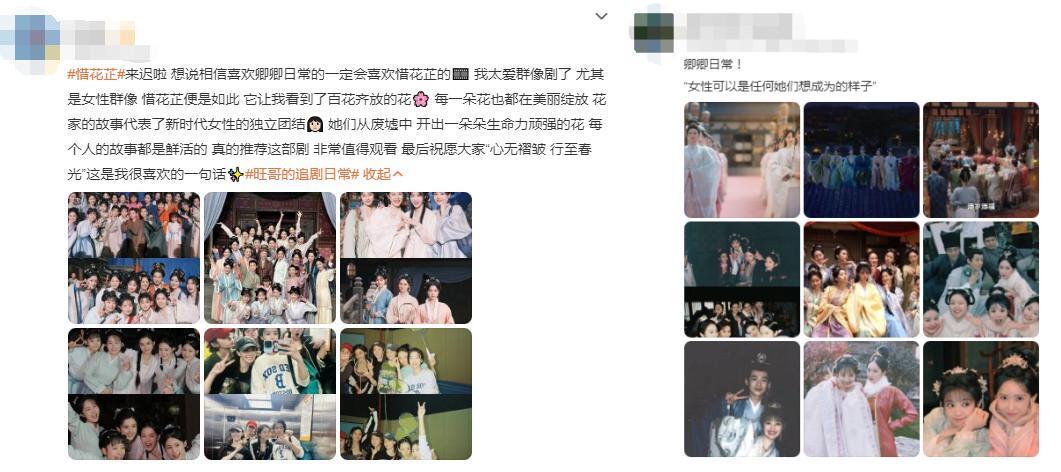Viewport: 1061px width, 472px height.
Task: Open the pale-robed women image in the right post
Action: tap(742, 160)
